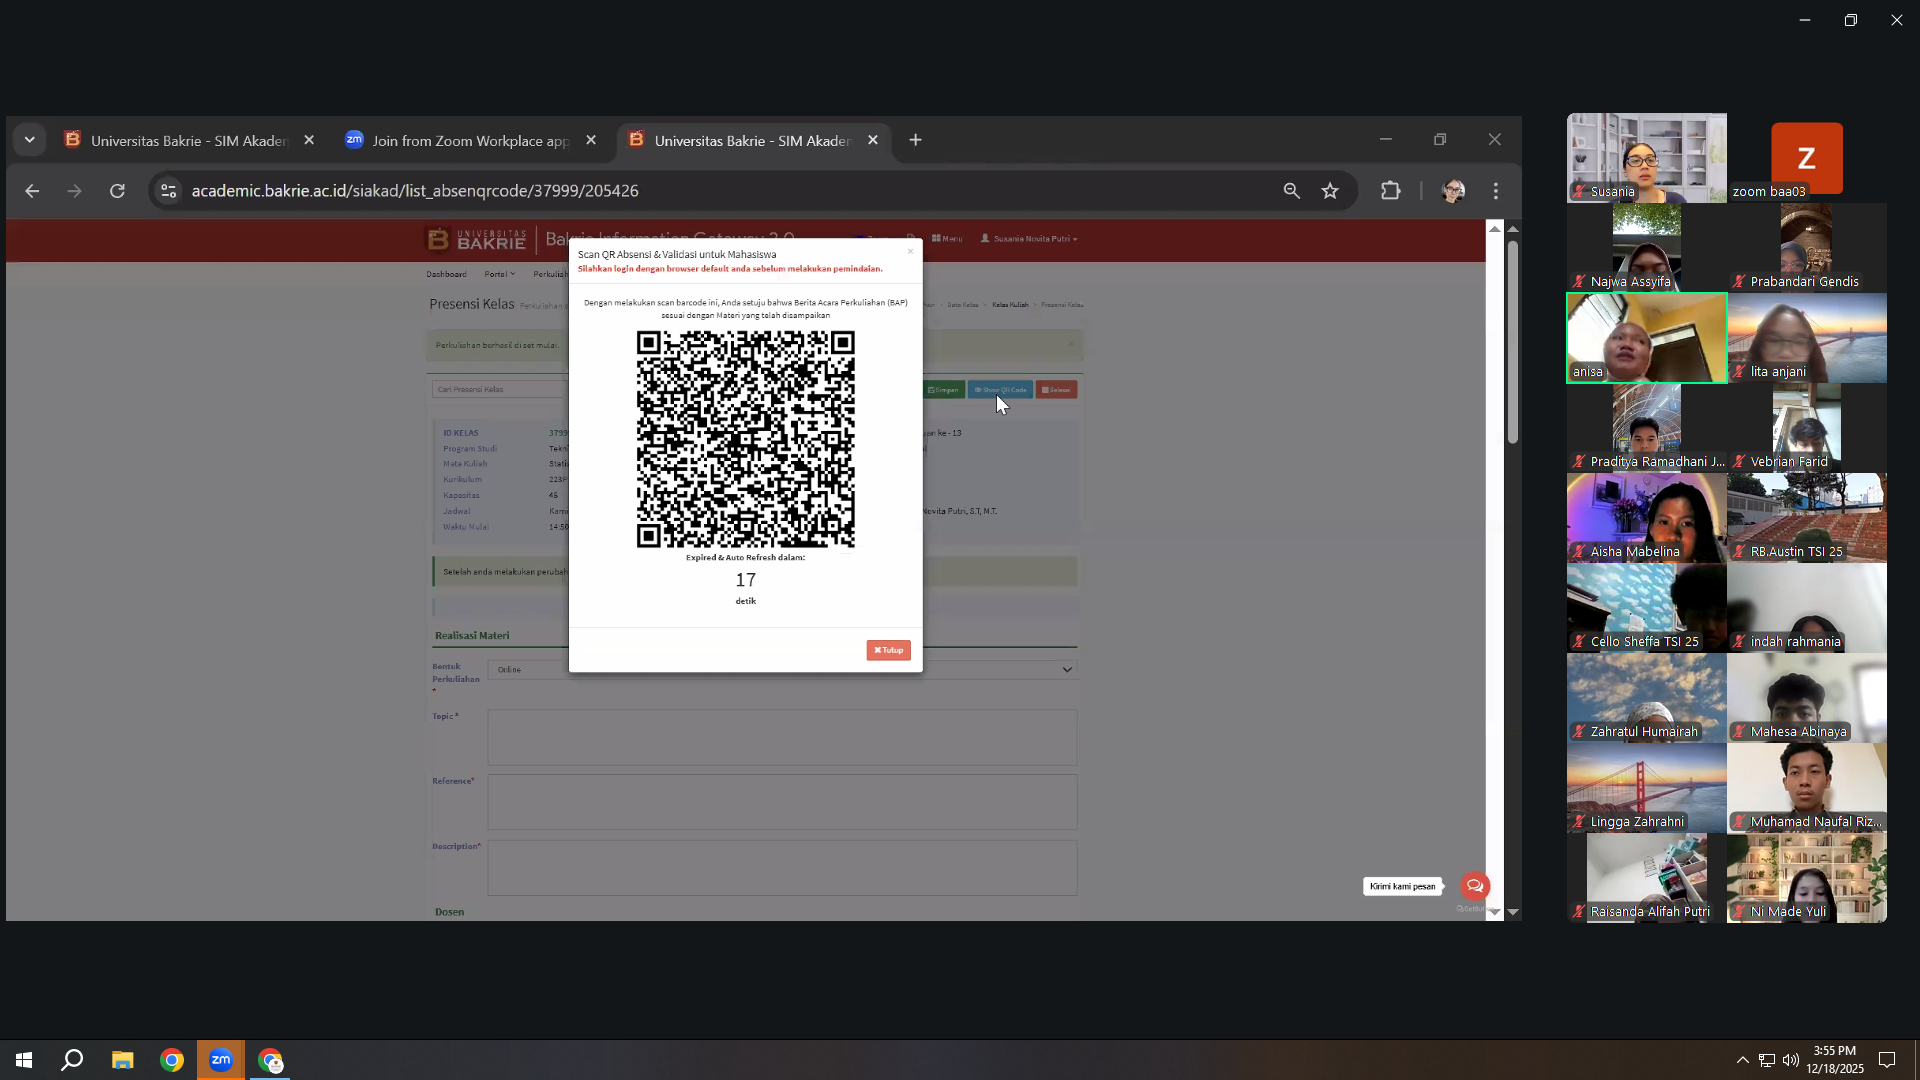Viewport: 1920px width, 1080px height.
Task: Open the tab search dropdown chevron
Action: pyautogui.click(x=30, y=140)
